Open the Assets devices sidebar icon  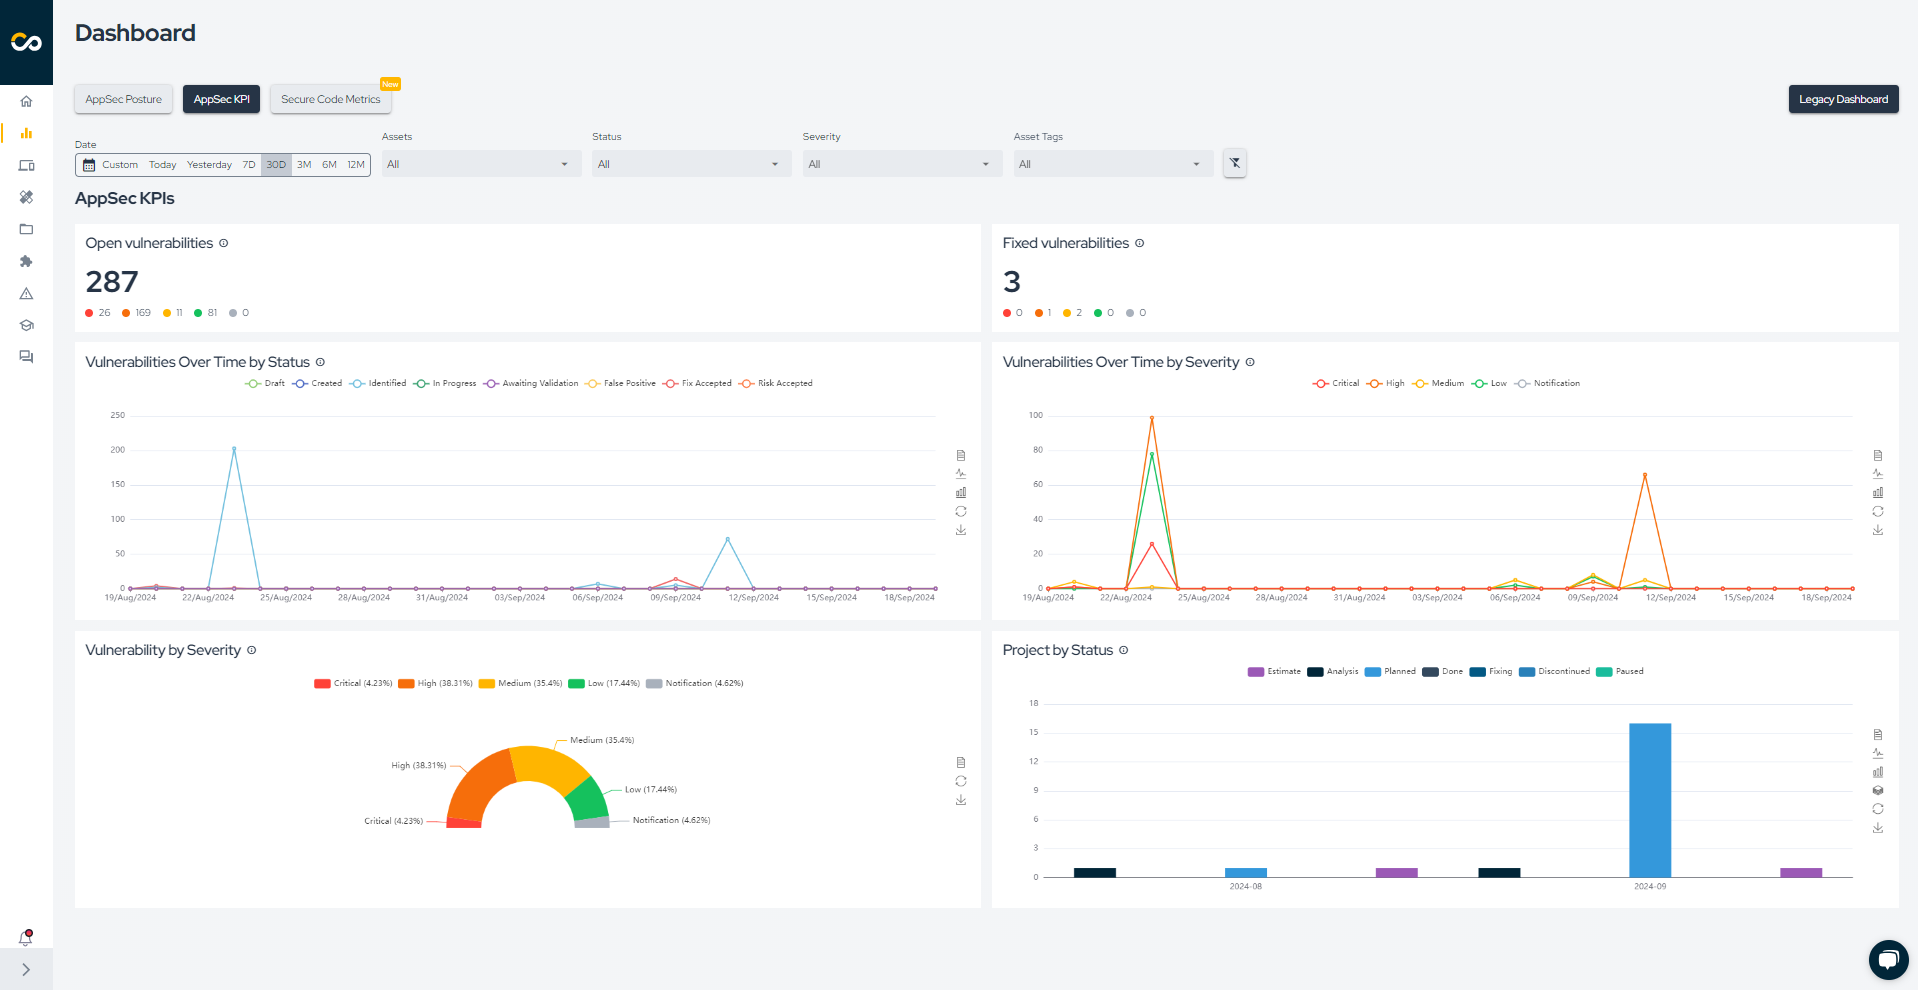[x=26, y=165]
